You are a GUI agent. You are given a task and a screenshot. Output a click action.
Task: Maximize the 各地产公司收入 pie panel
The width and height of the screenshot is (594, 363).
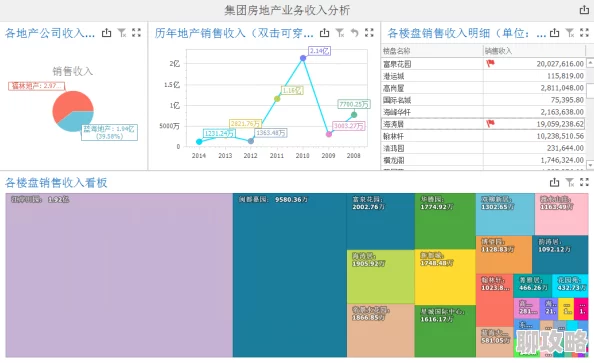click(x=136, y=33)
